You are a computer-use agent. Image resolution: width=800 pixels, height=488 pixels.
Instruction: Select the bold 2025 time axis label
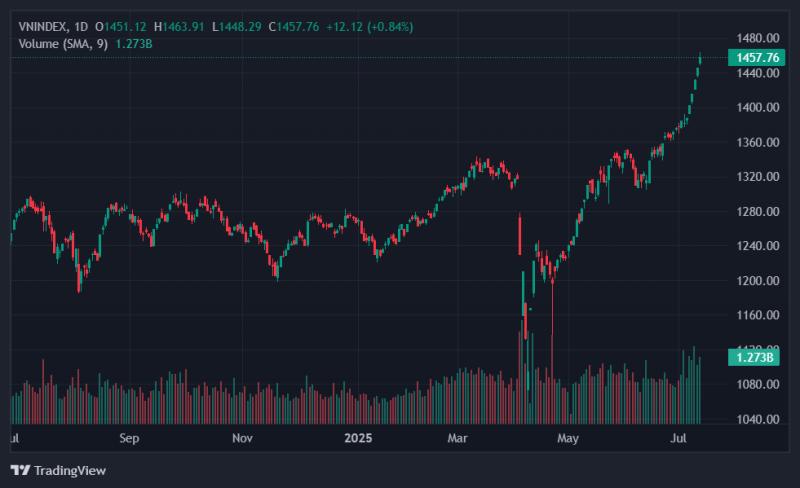tap(358, 438)
